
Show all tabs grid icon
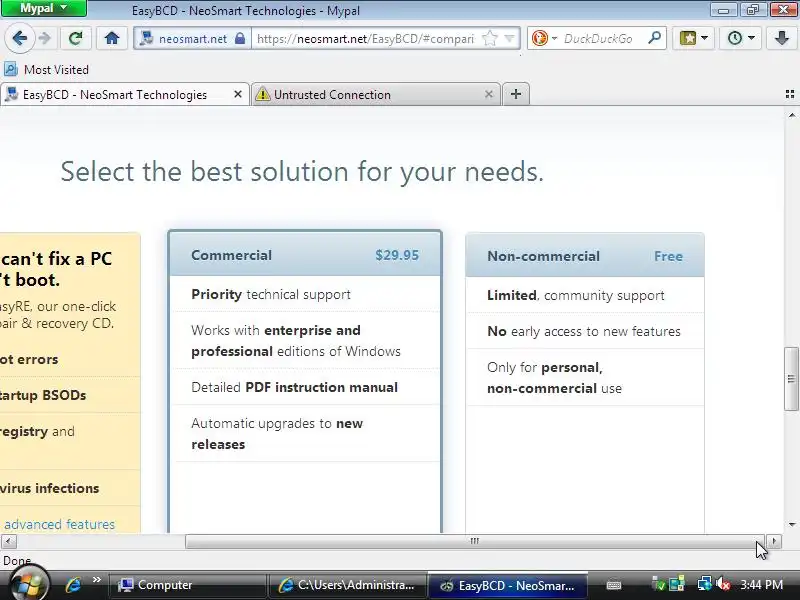point(790,94)
